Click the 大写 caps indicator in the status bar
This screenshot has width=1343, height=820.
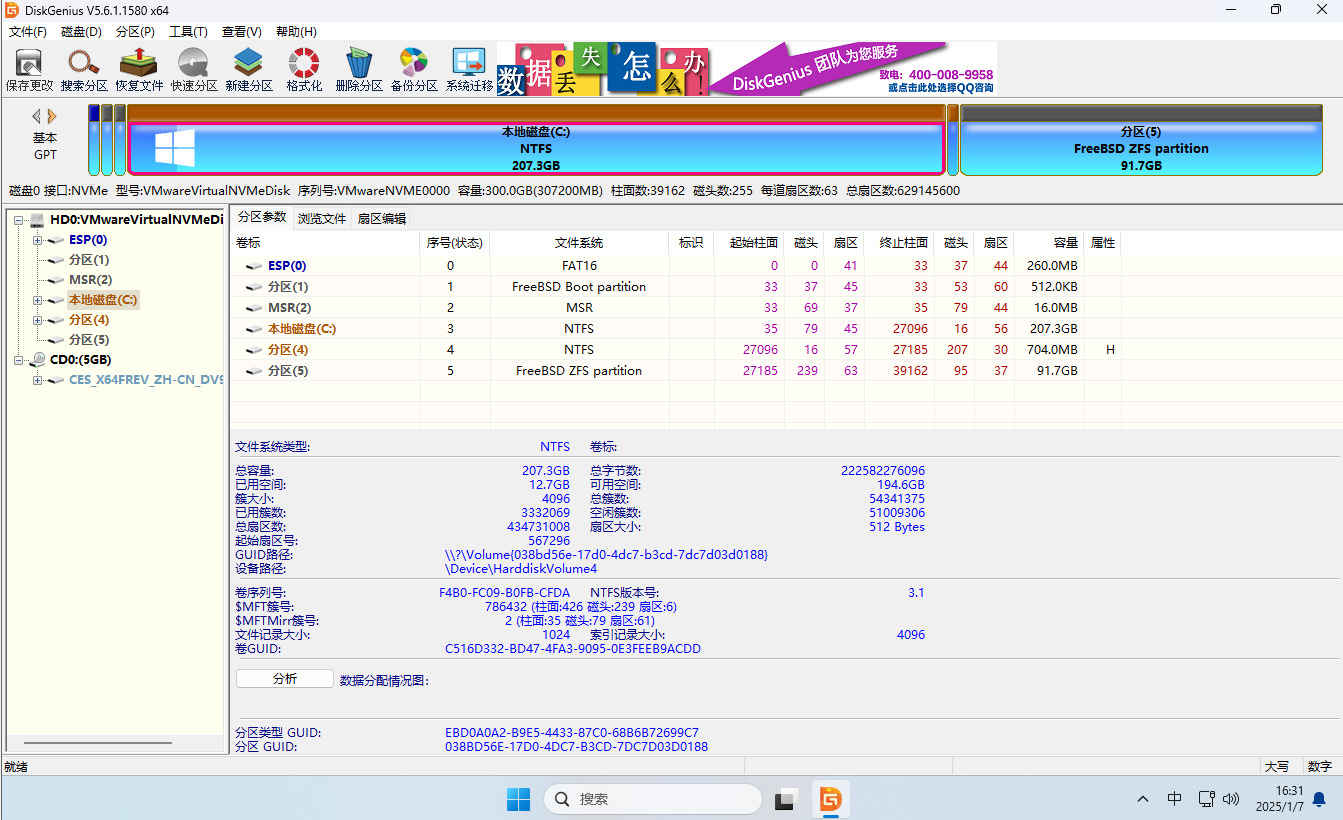(1277, 767)
